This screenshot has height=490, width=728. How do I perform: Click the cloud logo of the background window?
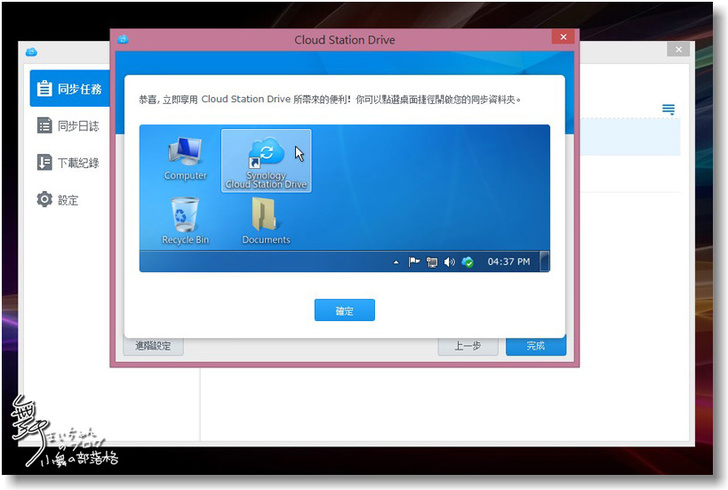[x=32, y=52]
